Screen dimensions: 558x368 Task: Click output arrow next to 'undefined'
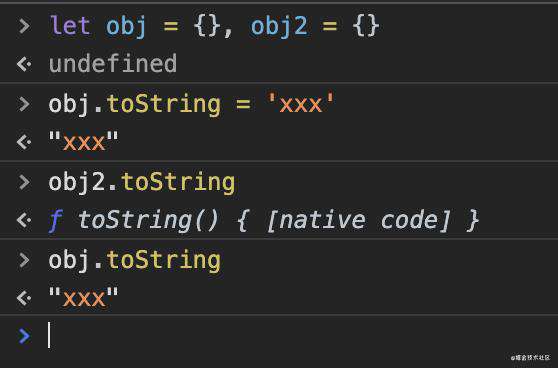coord(24,64)
